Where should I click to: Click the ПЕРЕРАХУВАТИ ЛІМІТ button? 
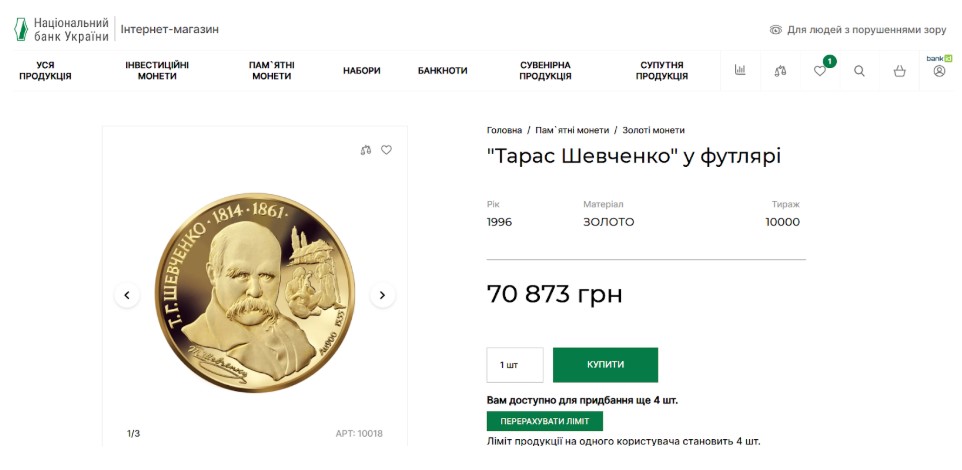click(545, 421)
